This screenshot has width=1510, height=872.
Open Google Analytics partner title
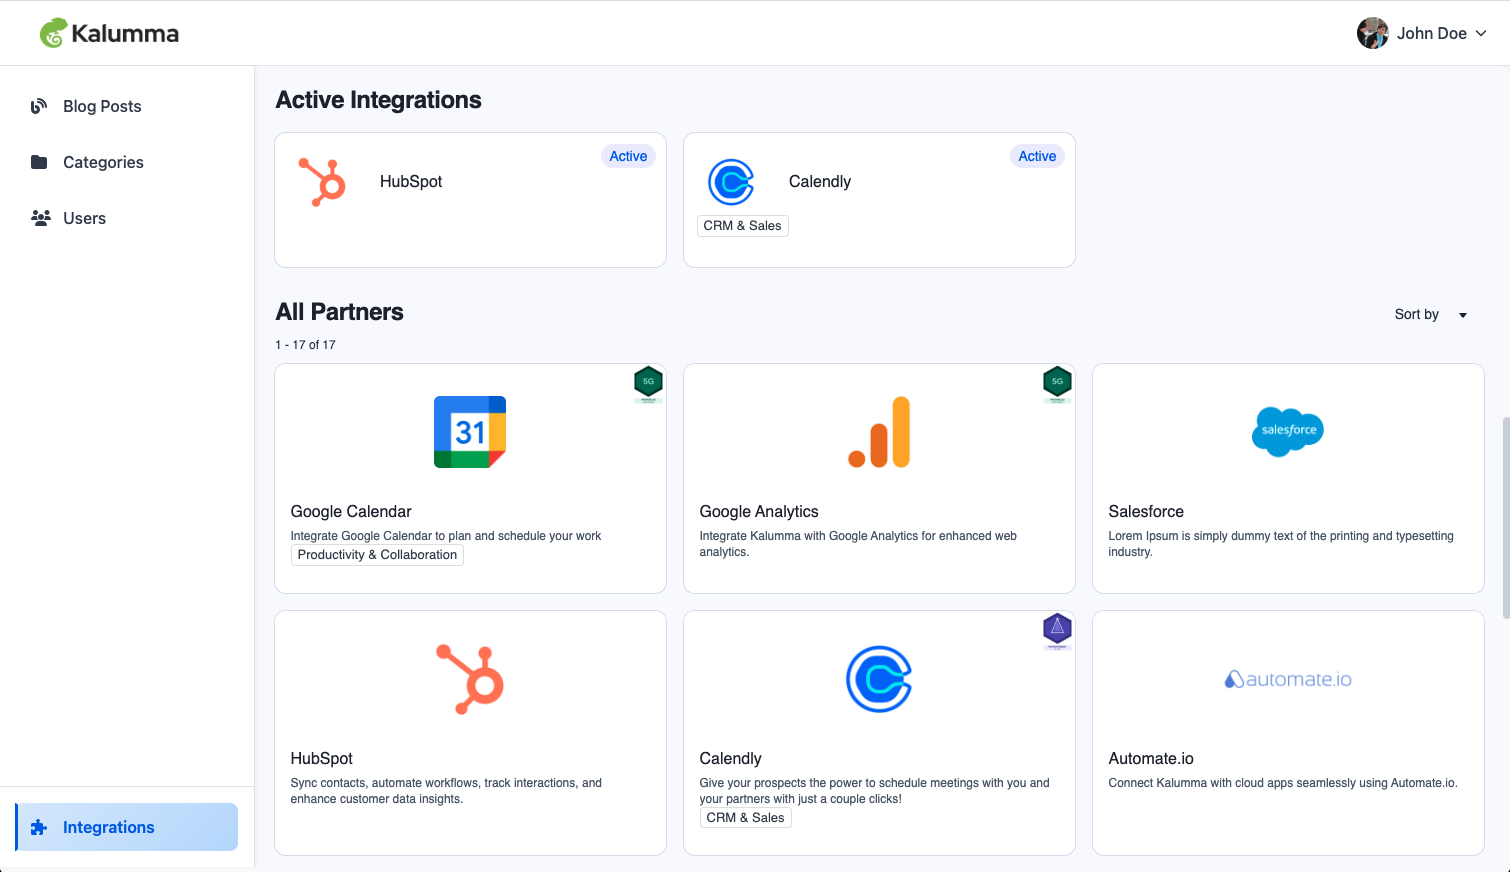click(759, 511)
